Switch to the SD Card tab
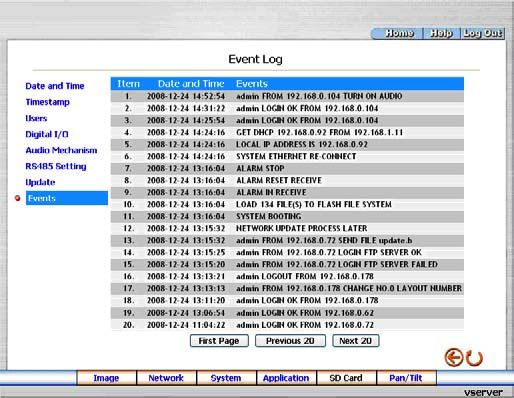 pos(346,378)
